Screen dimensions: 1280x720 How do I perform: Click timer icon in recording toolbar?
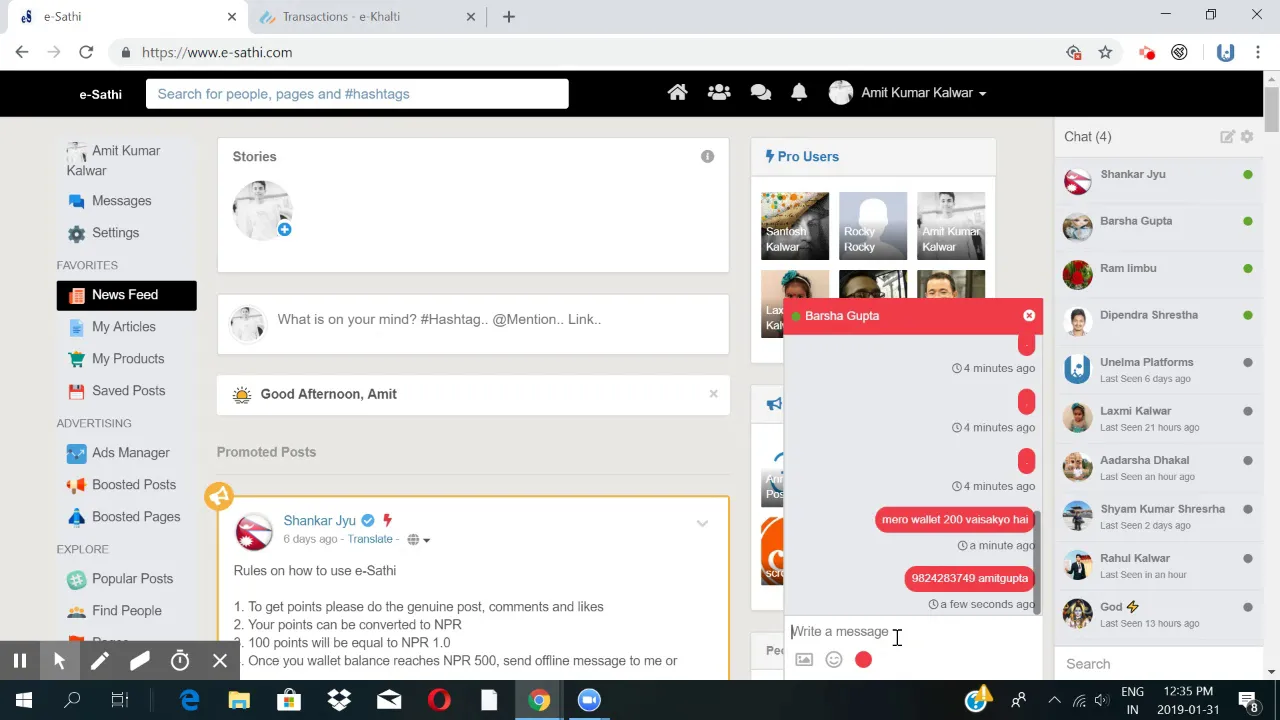[180, 661]
